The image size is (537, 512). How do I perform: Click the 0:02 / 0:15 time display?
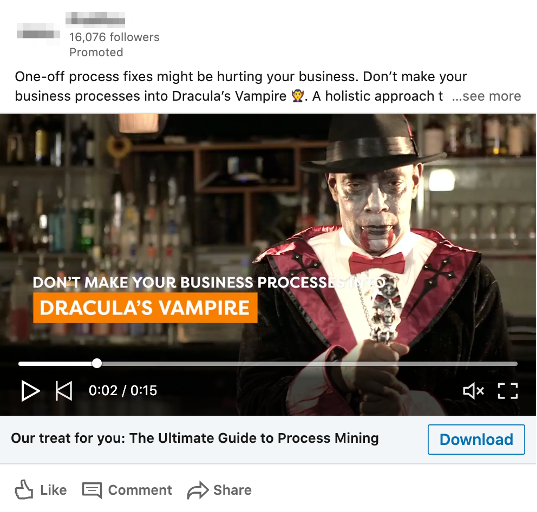[123, 390]
